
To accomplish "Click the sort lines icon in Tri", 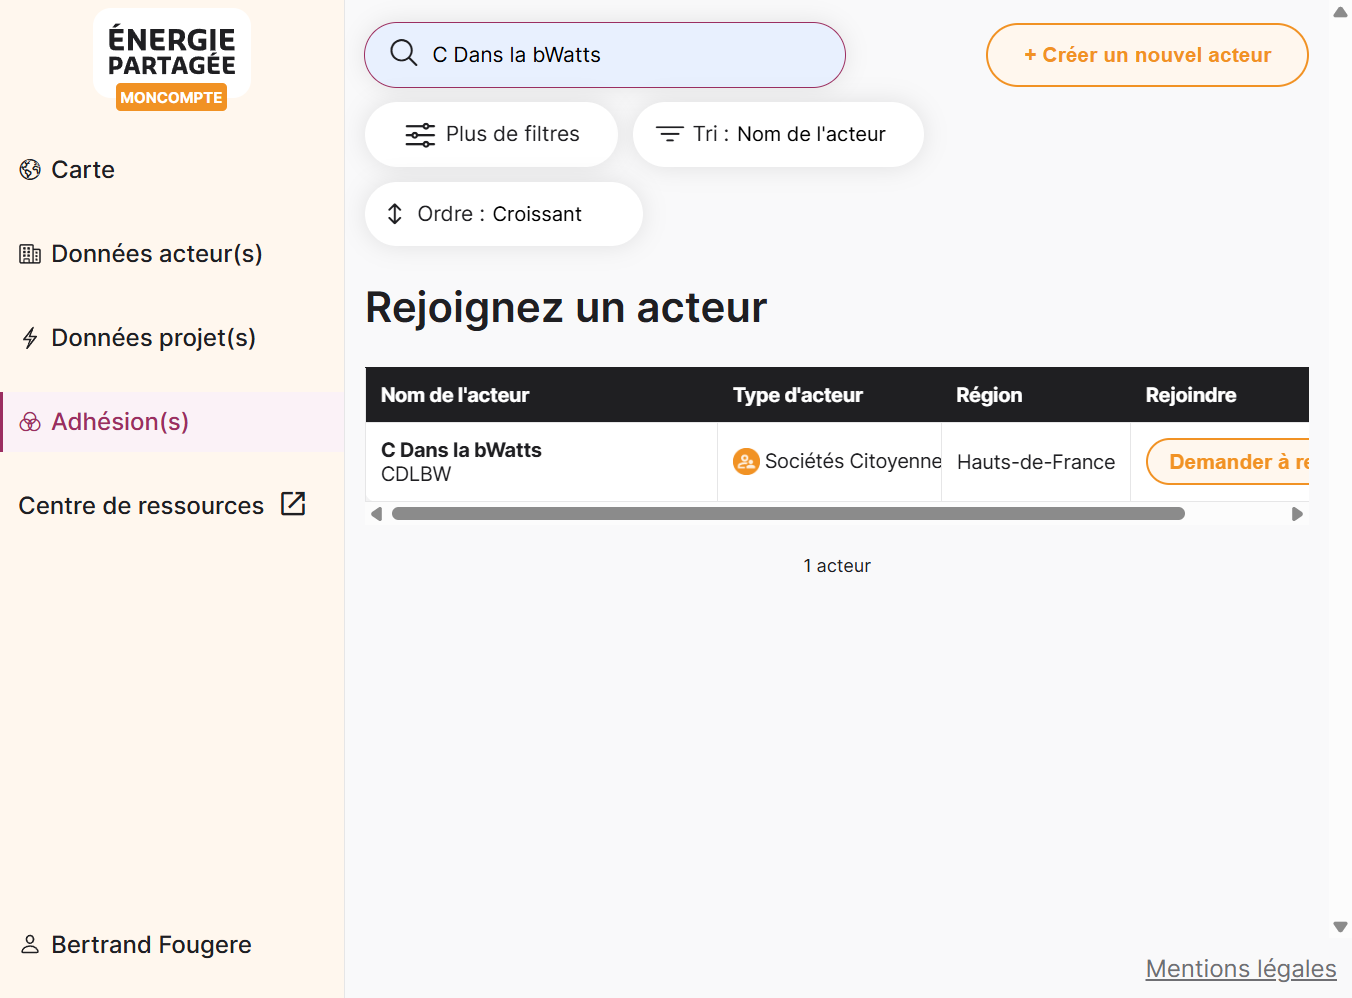I will pos(669,134).
